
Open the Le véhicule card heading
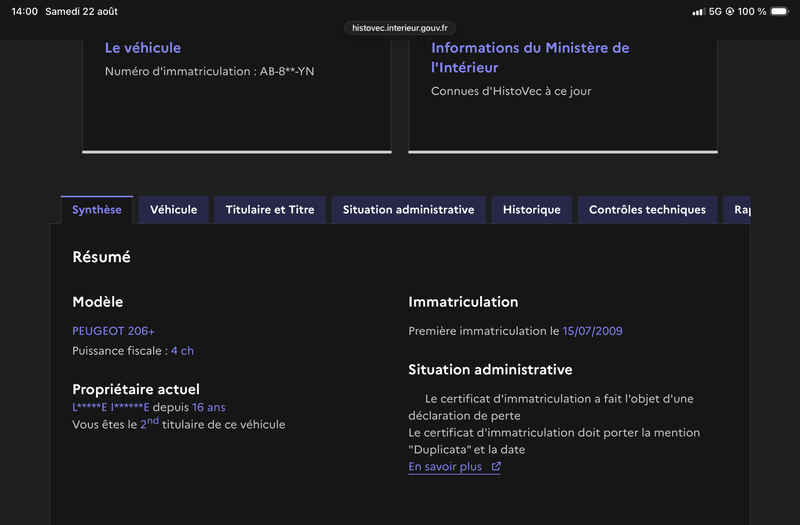pyautogui.click(x=143, y=48)
